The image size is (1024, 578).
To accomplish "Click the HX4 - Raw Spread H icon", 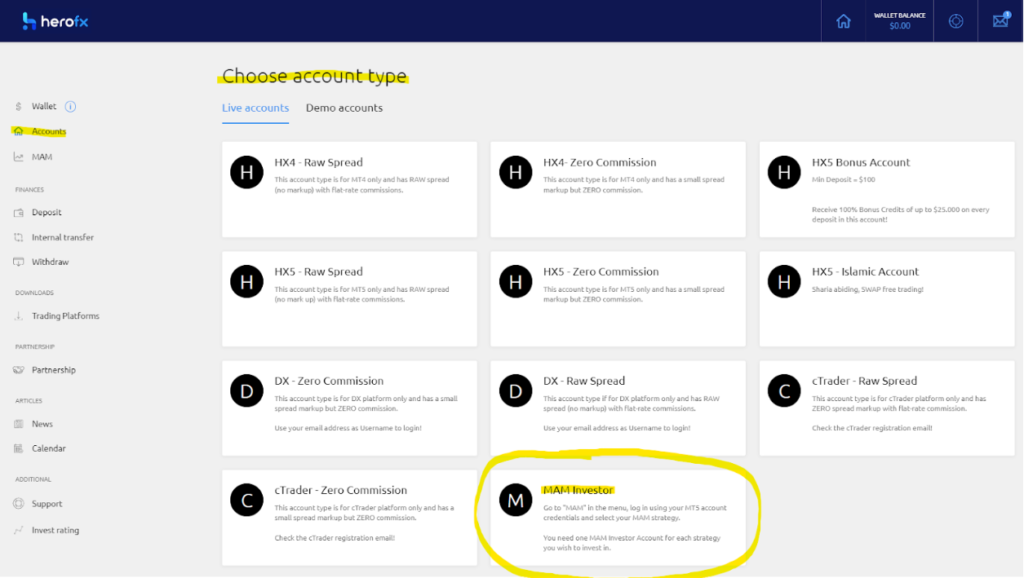I will coord(247,172).
